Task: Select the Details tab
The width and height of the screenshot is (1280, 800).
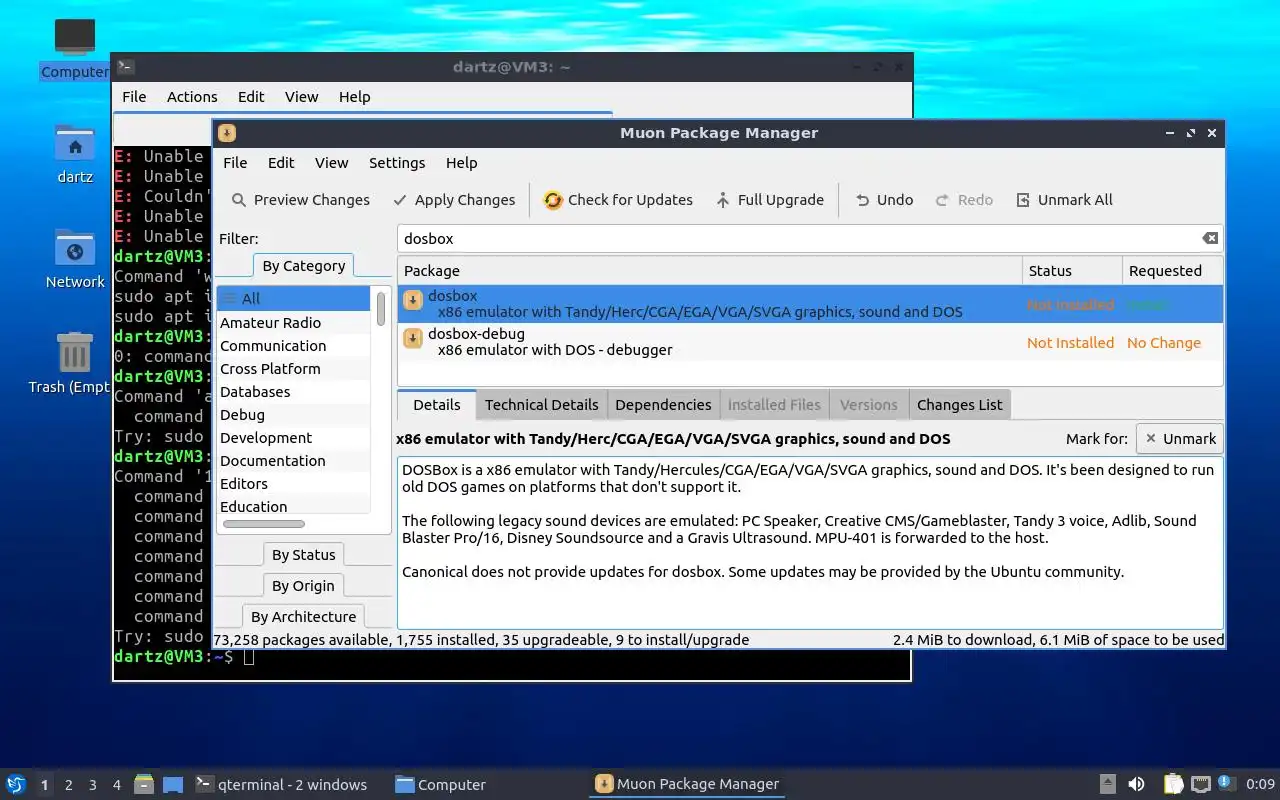Action: click(437, 405)
